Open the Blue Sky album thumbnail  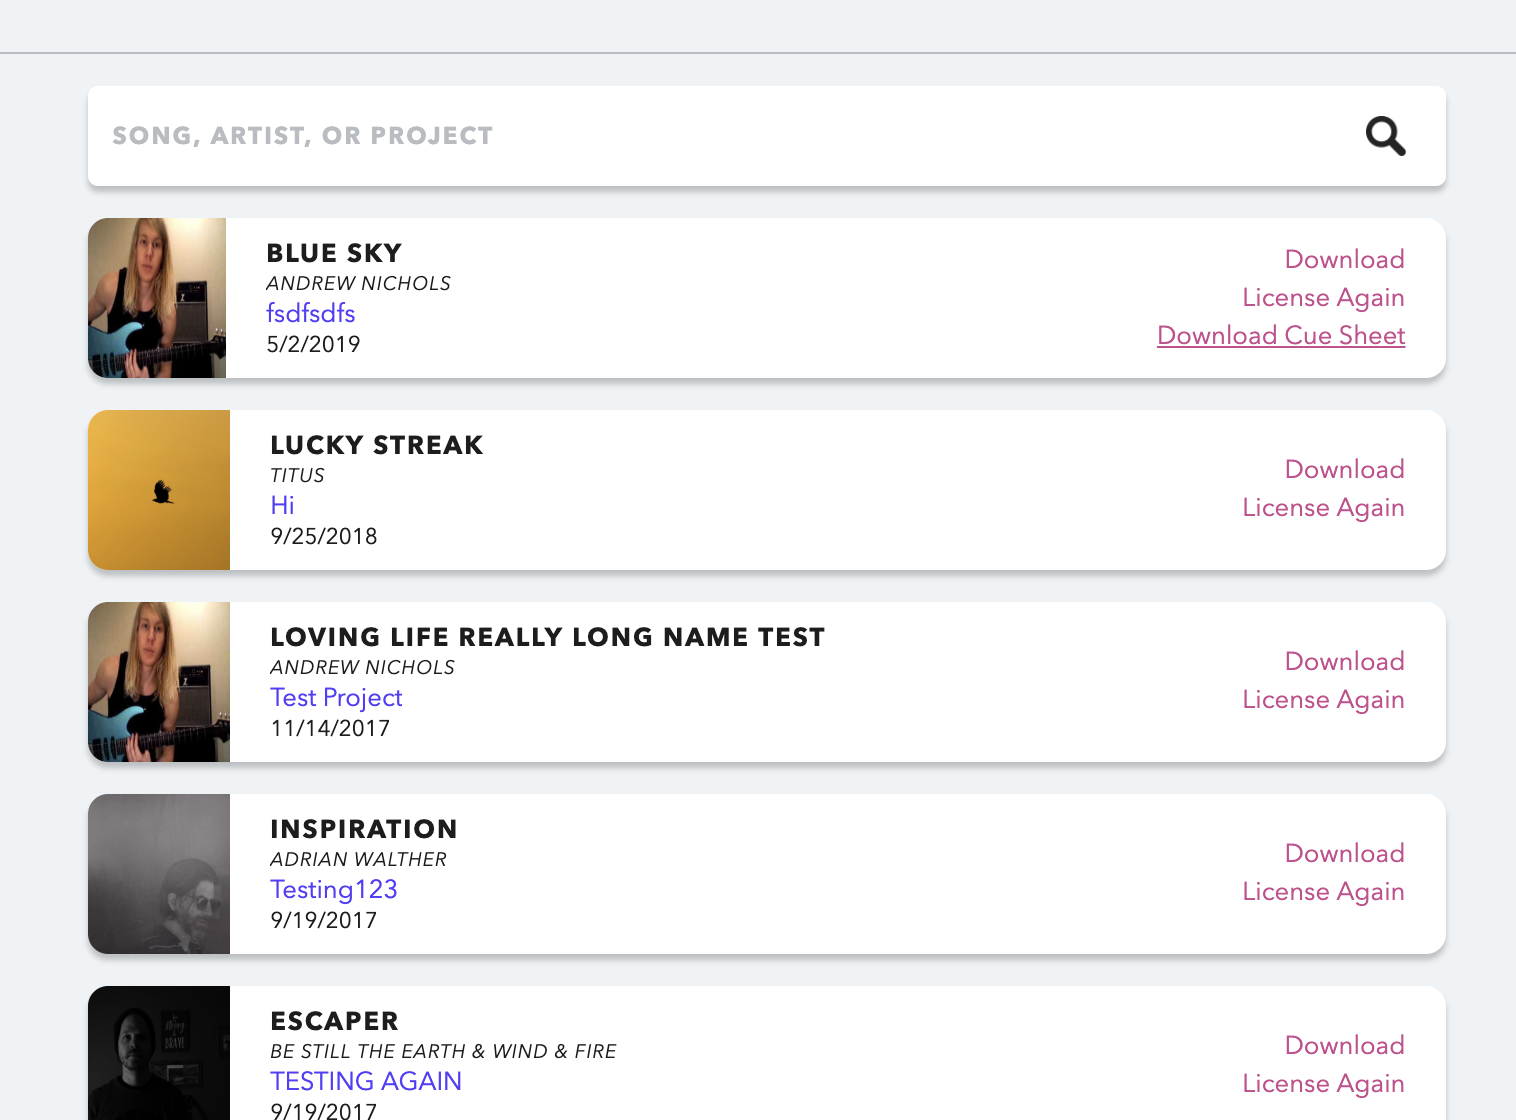click(x=157, y=298)
